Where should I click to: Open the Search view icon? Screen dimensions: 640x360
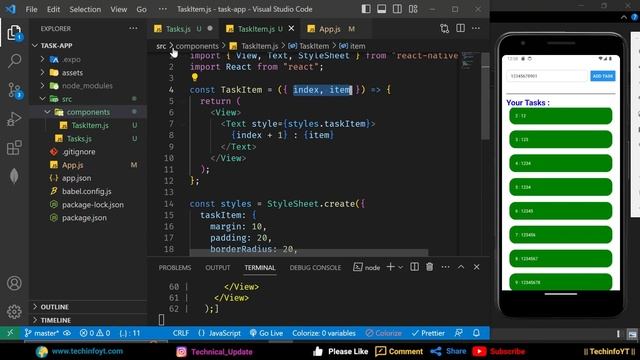(14, 61)
